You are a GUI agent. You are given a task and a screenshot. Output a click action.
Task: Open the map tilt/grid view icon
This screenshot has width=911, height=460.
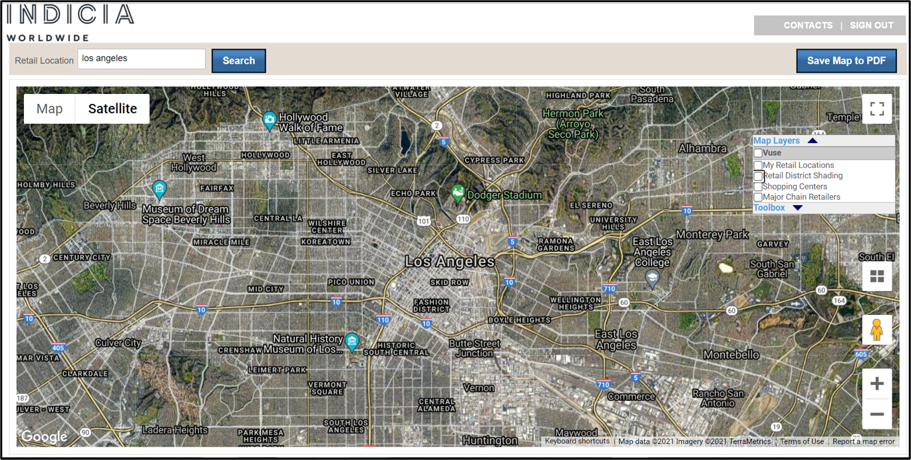[877, 276]
